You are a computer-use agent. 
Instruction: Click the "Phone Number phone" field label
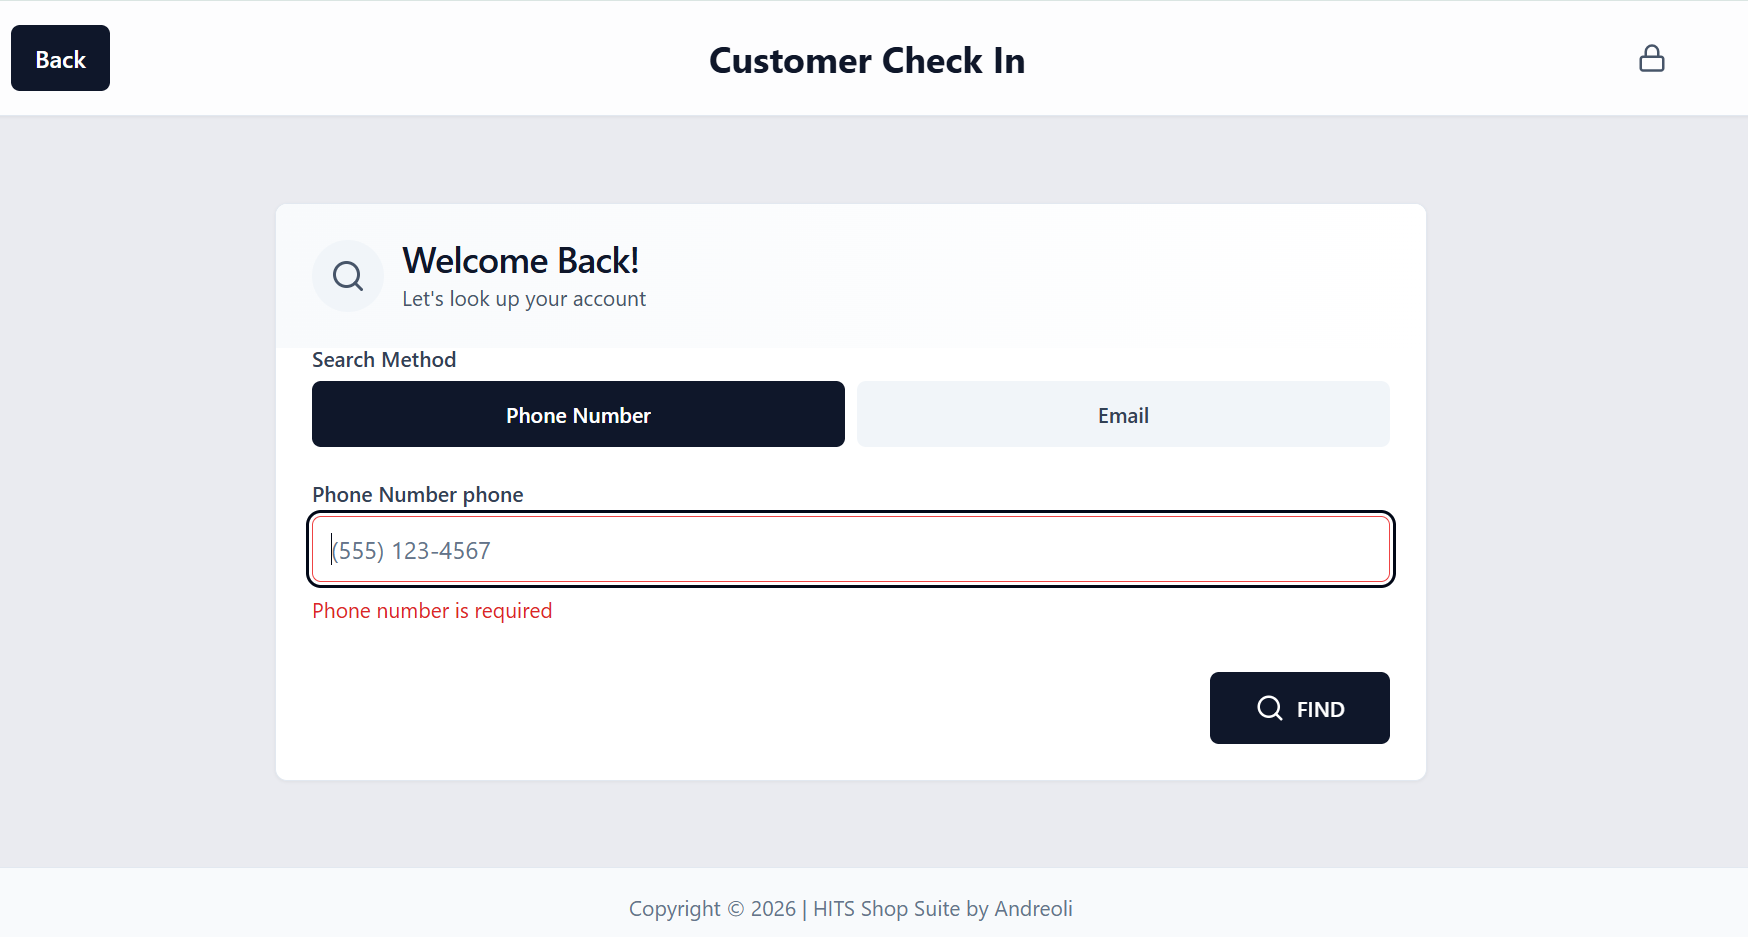417,495
